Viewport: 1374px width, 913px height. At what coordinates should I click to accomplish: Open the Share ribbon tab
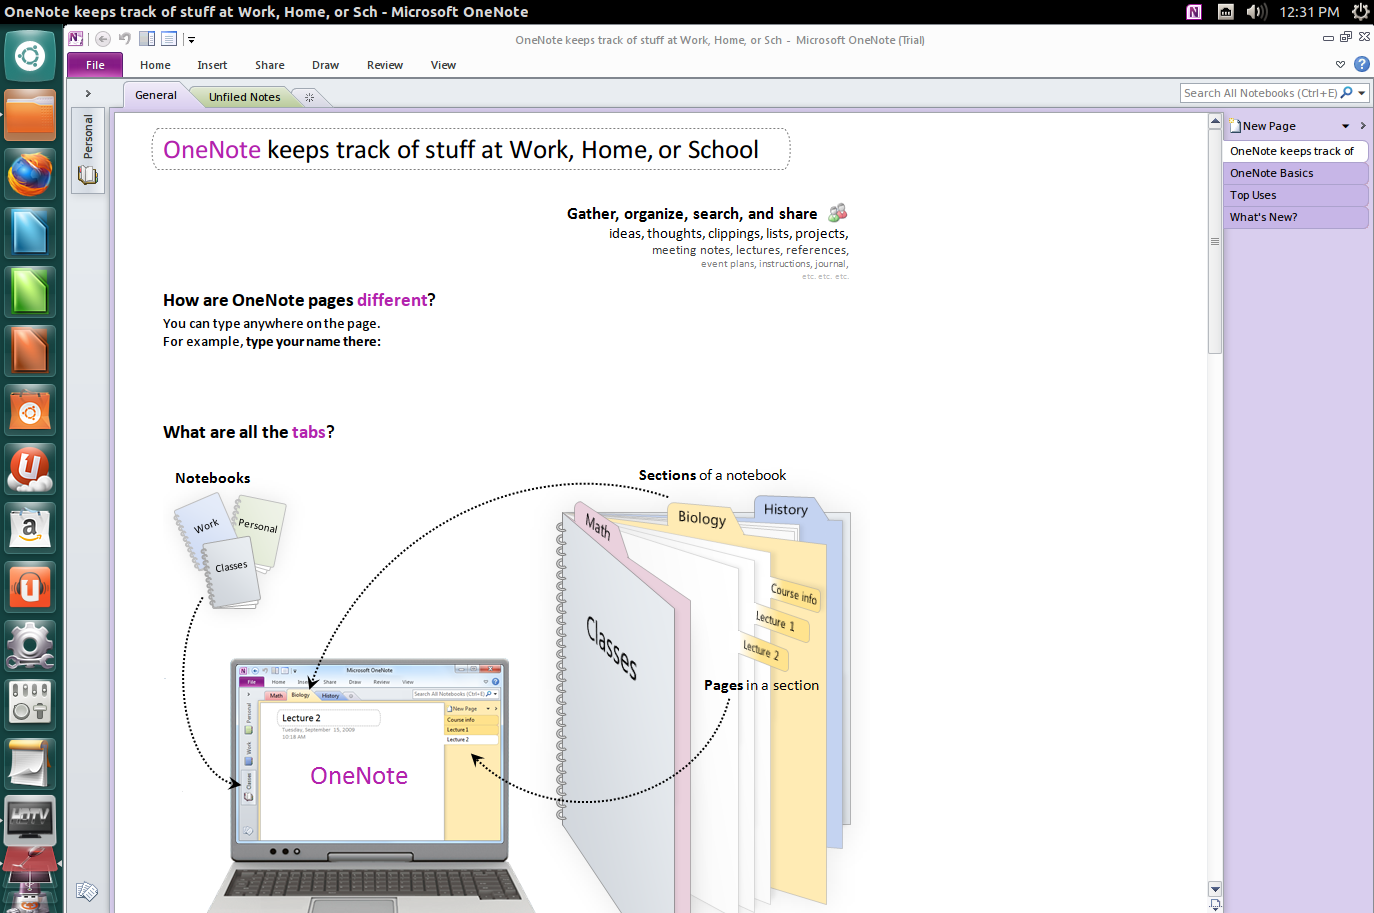click(270, 65)
